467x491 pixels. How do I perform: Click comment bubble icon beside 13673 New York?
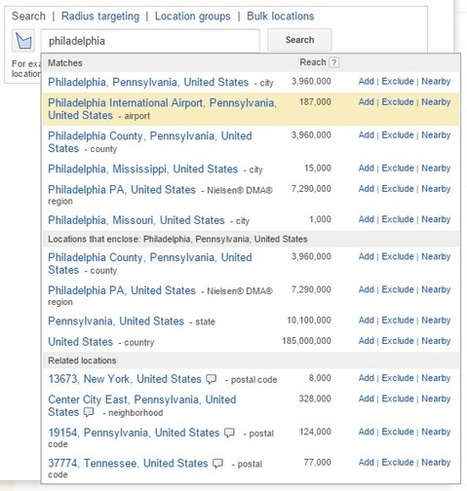pos(211,379)
